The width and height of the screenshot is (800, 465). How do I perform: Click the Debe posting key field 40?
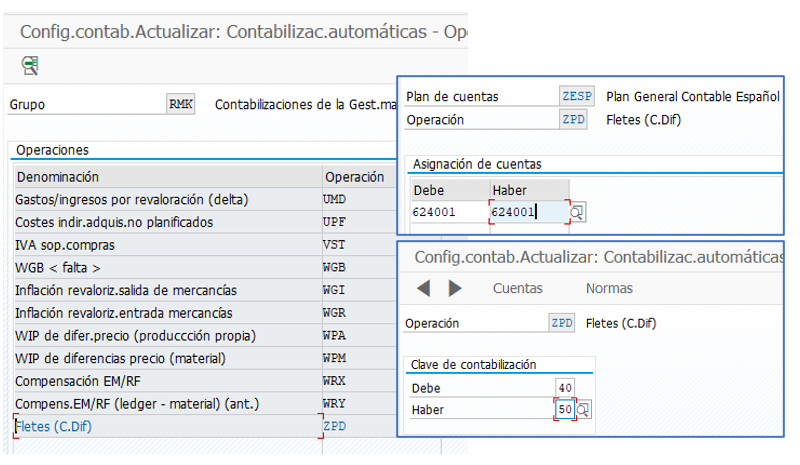coord(565,388)
